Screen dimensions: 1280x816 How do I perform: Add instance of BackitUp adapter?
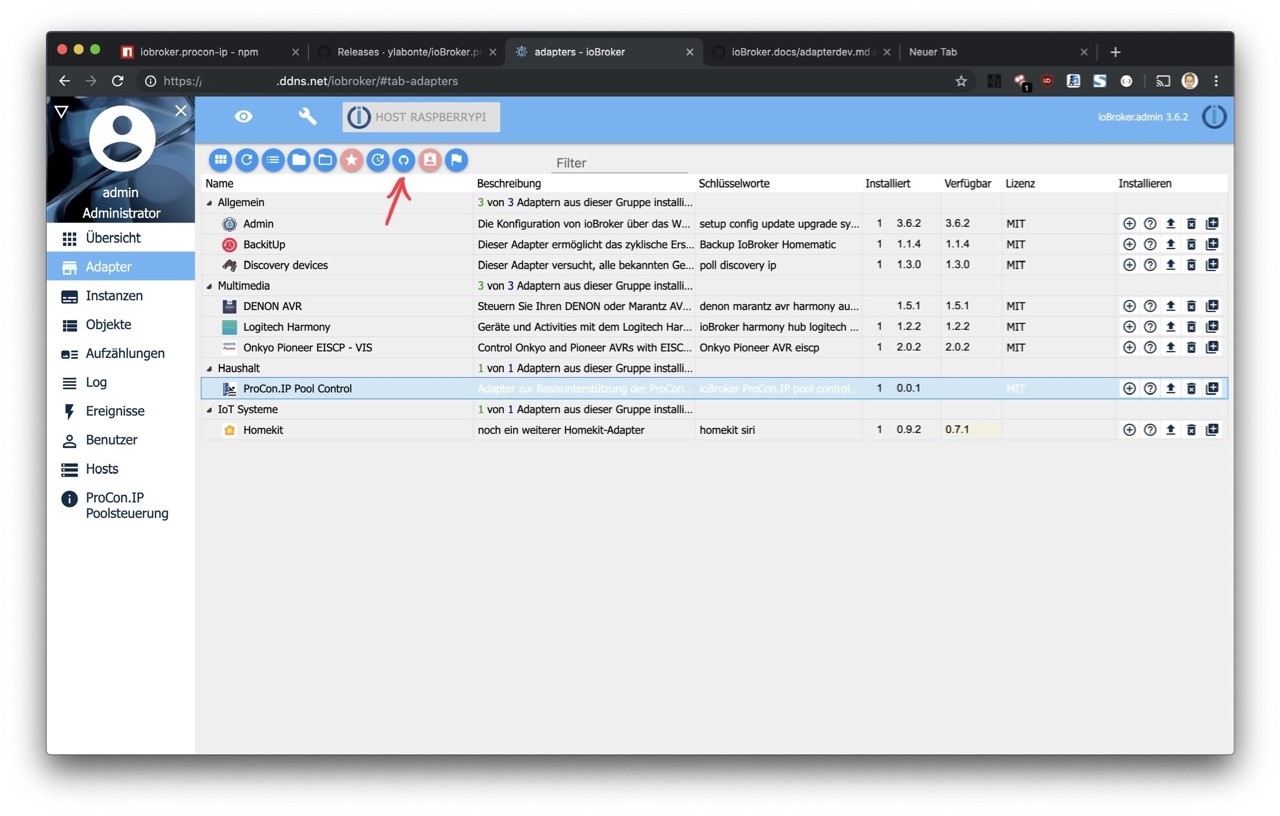(x=1129, y=244)
